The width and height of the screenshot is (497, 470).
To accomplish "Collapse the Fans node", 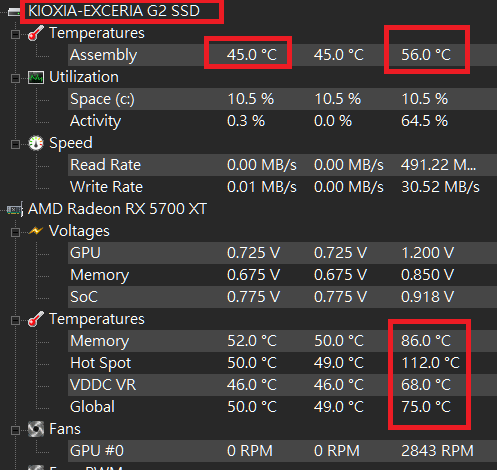I will point(15,430).
